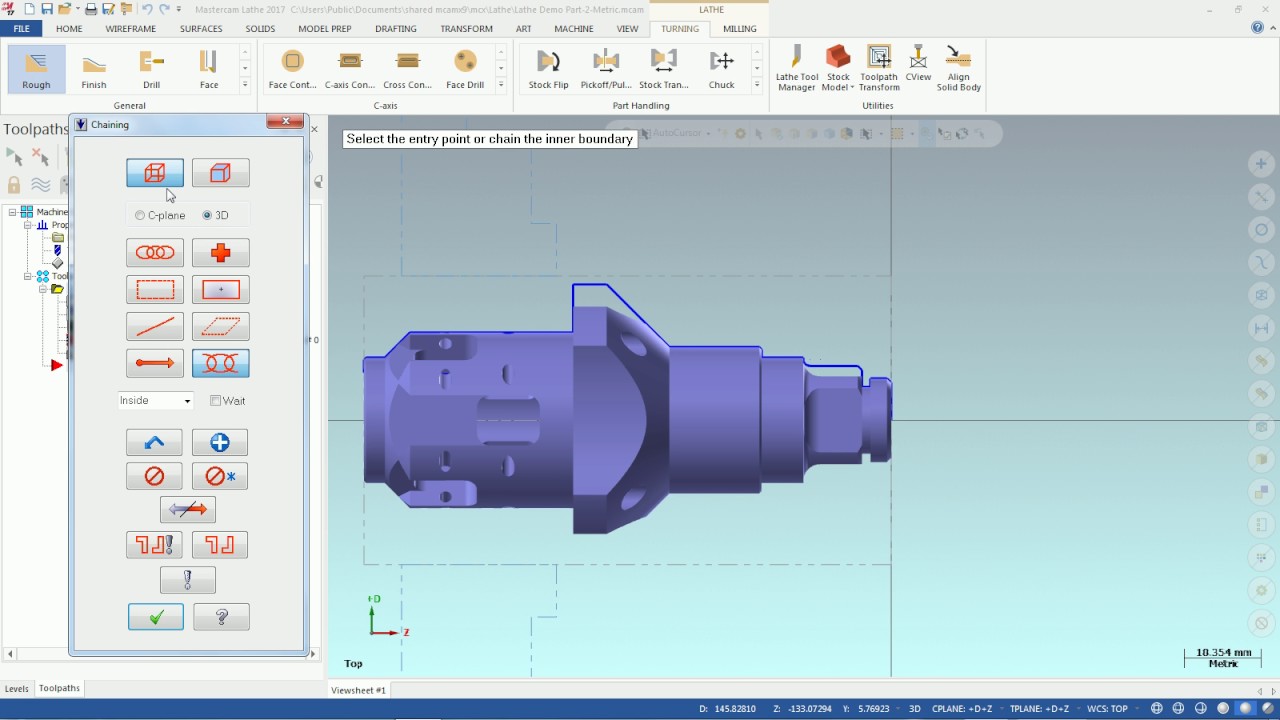Switch to the Levels panel tab
The image size is (1280, 720).
(17, 688)
